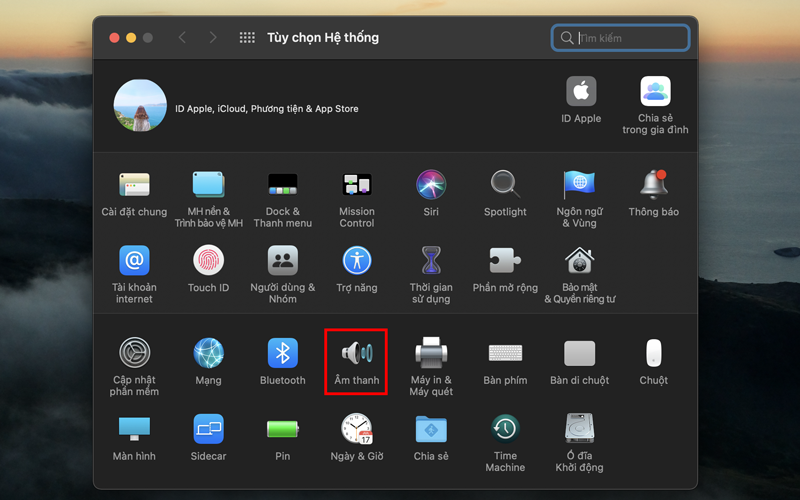
Task: Show all preferences with grid button
Action: (247, 38)
